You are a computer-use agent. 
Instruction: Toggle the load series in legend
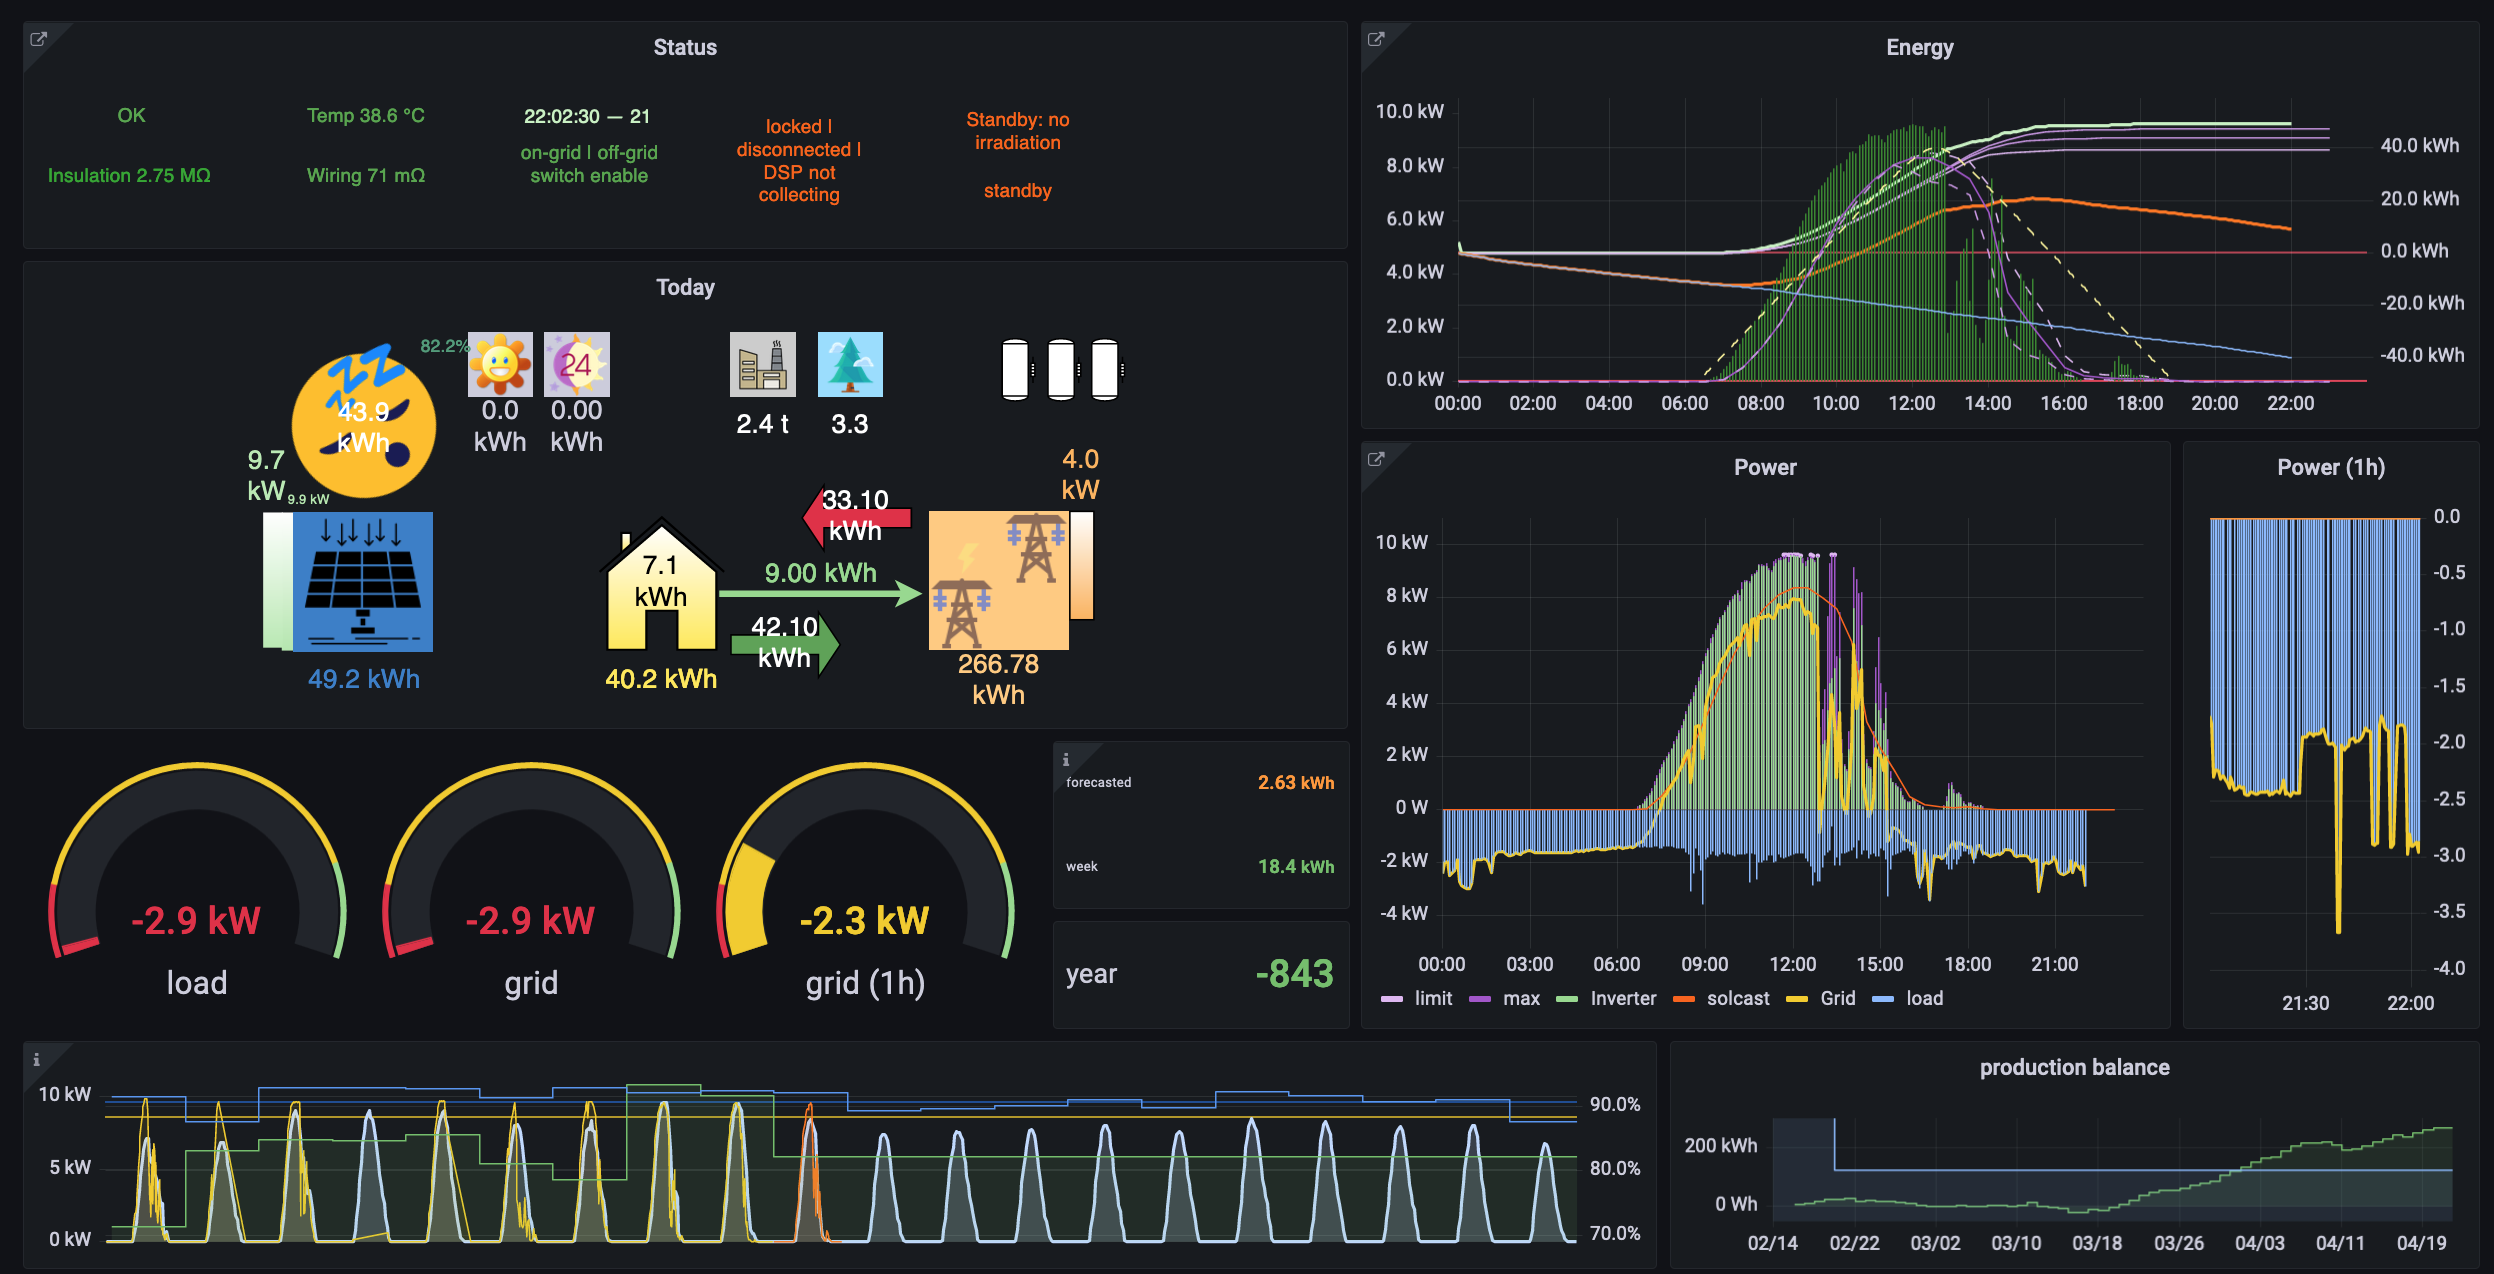click(x=1924, y=998)
